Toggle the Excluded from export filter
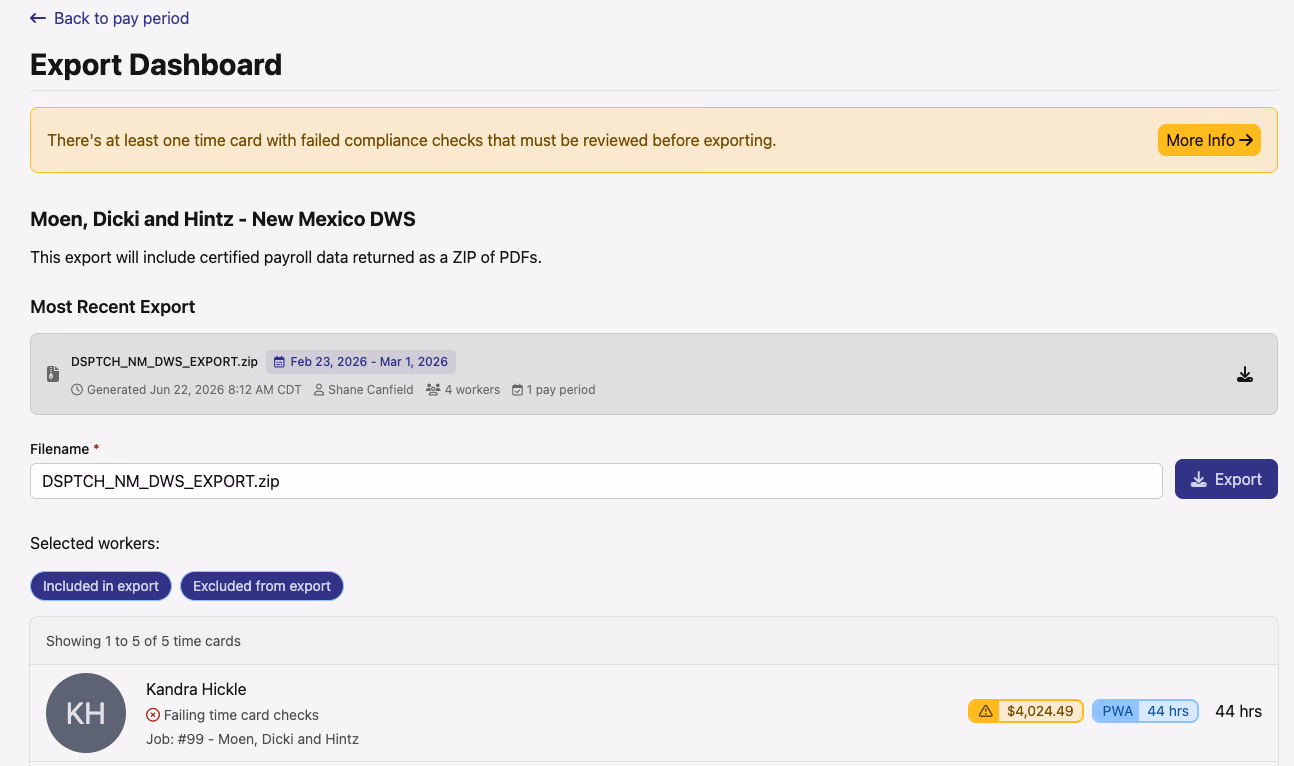 (262, 586)
